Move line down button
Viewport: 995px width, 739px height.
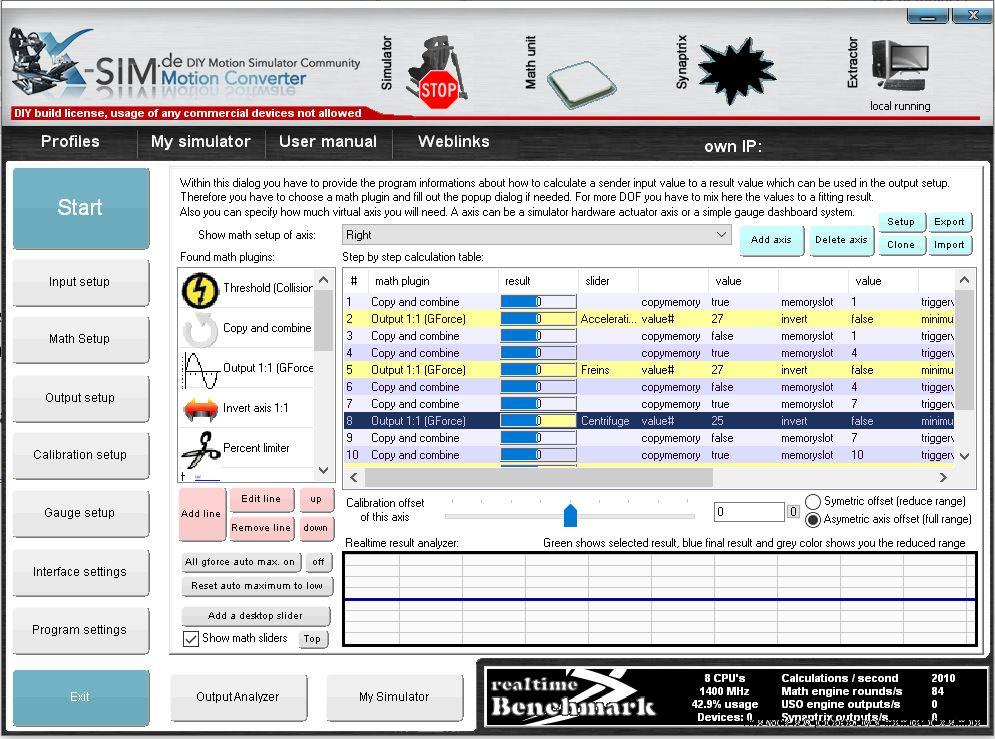point(315,528)
